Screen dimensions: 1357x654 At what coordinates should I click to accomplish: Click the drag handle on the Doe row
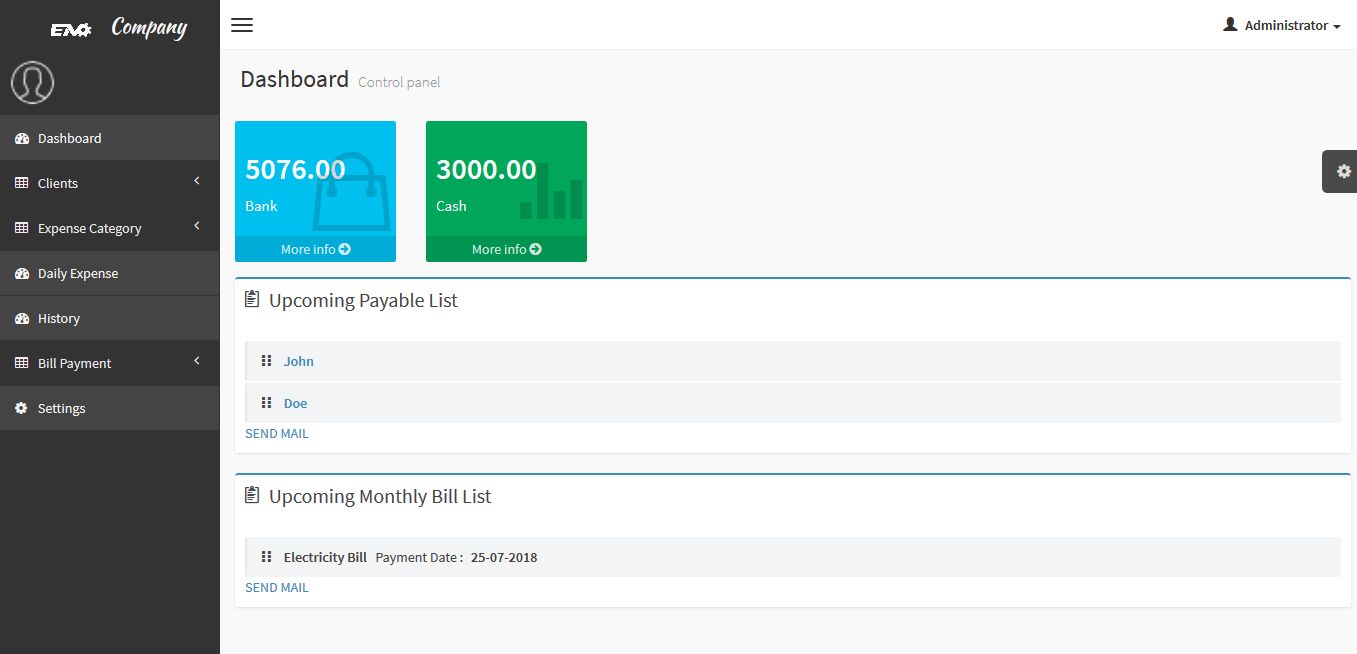pyautogui.click(x=266, y=403)
